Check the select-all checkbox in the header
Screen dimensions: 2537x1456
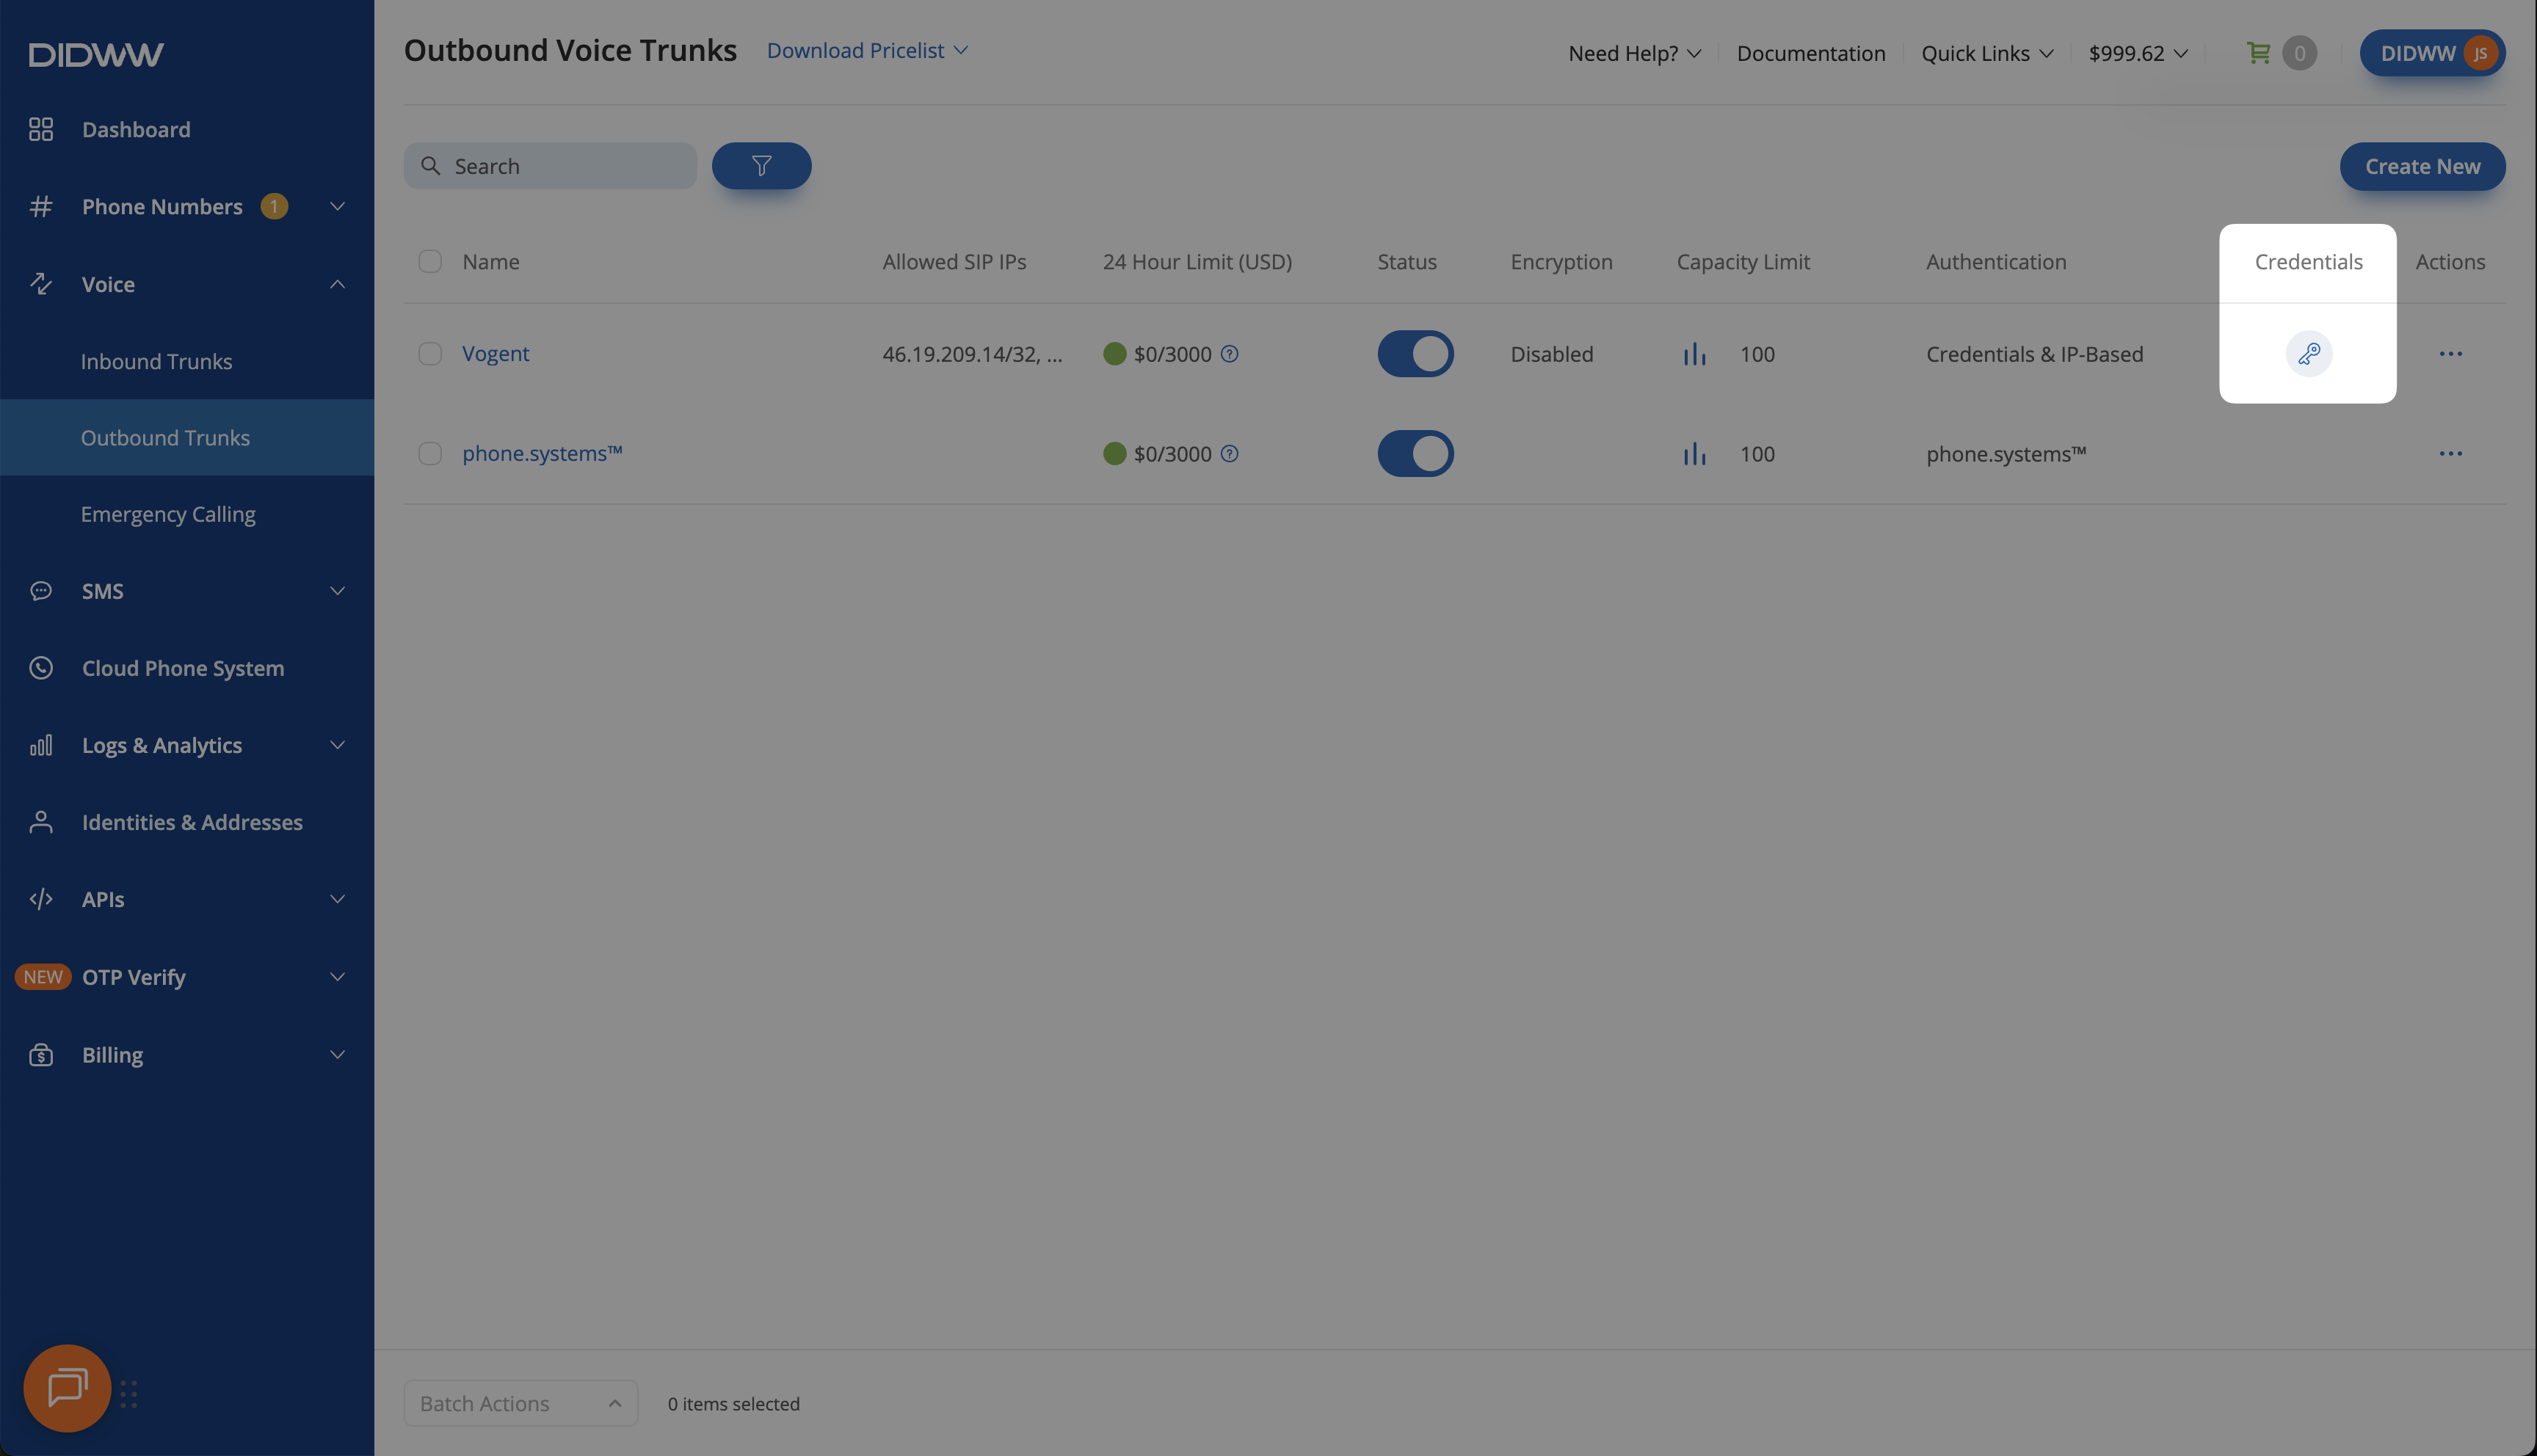(x=430, y=262)
